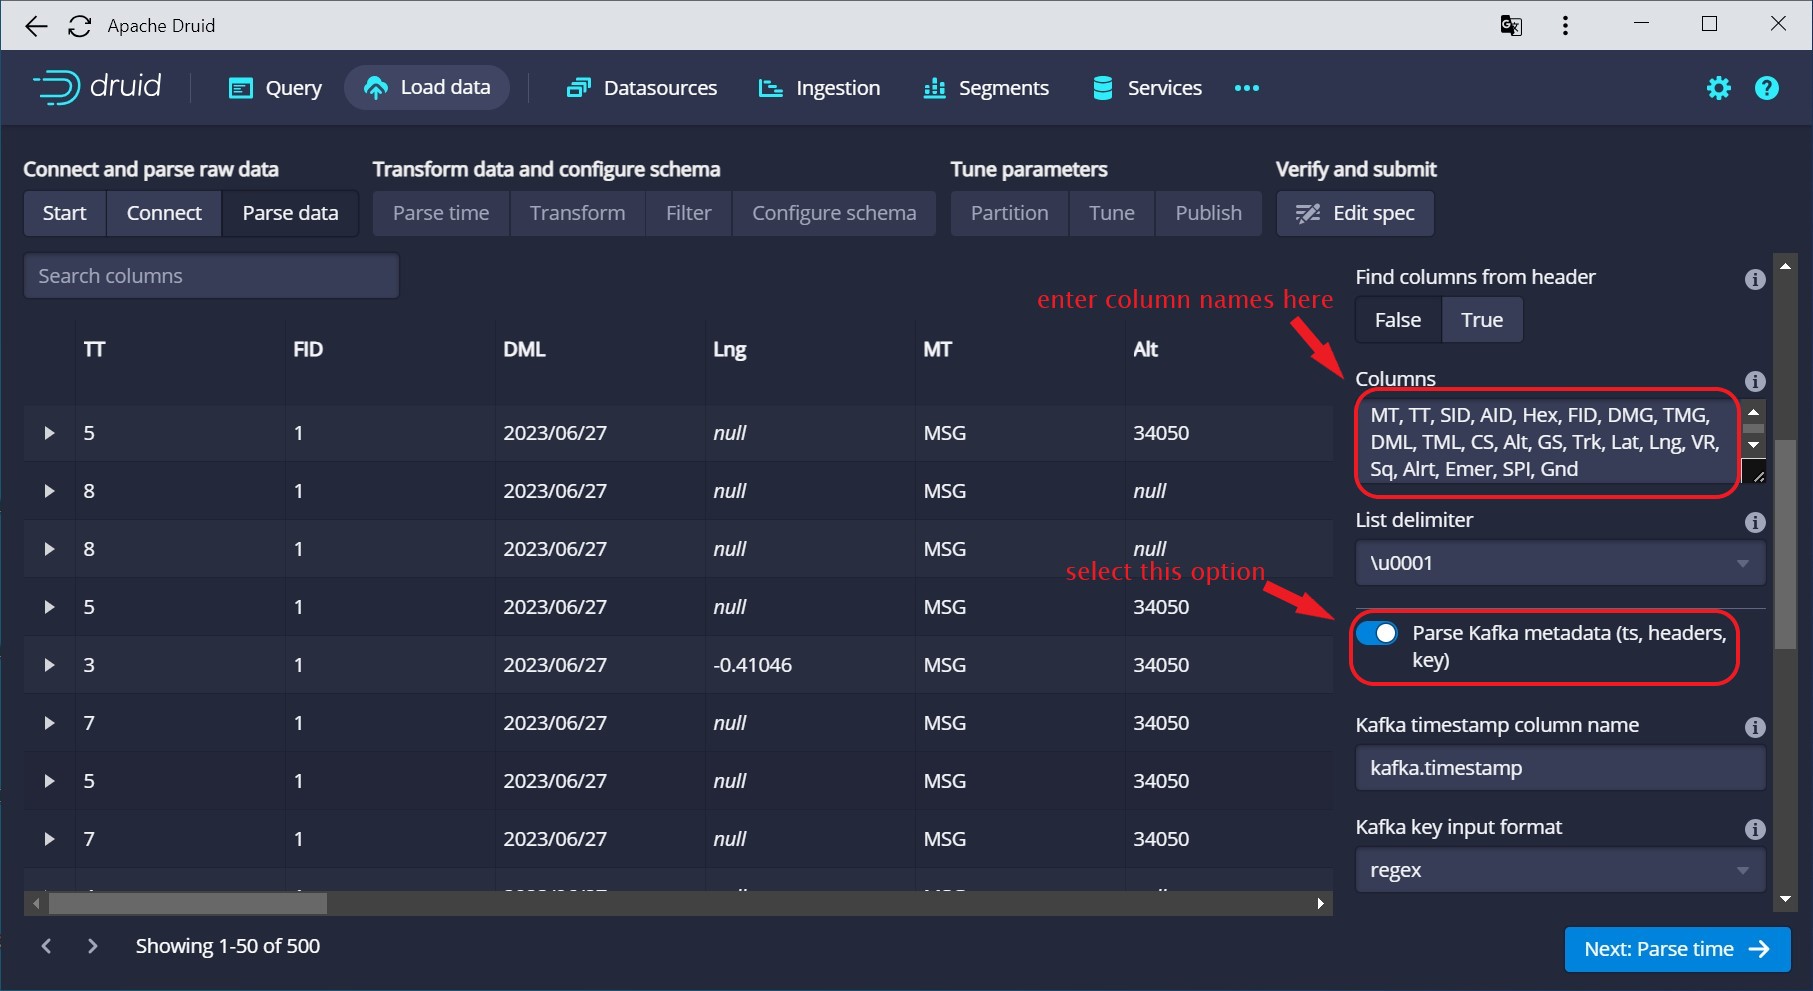Disable Parse Kafka metadata toggle
The width and height of the screenshot is (1813, 991).
coord(1377,633)
